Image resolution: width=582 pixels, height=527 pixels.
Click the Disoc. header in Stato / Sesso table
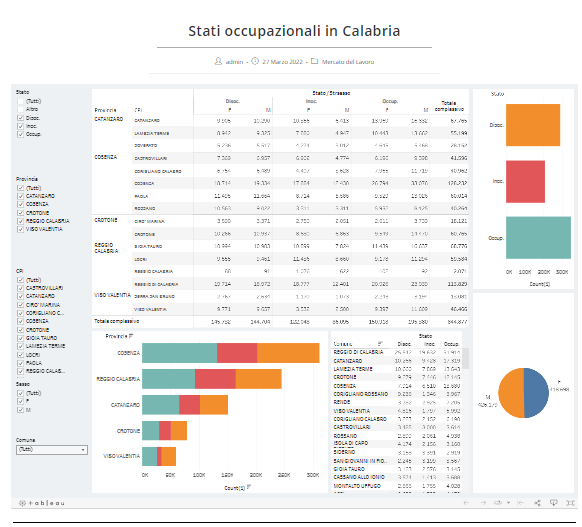[233, 101]
